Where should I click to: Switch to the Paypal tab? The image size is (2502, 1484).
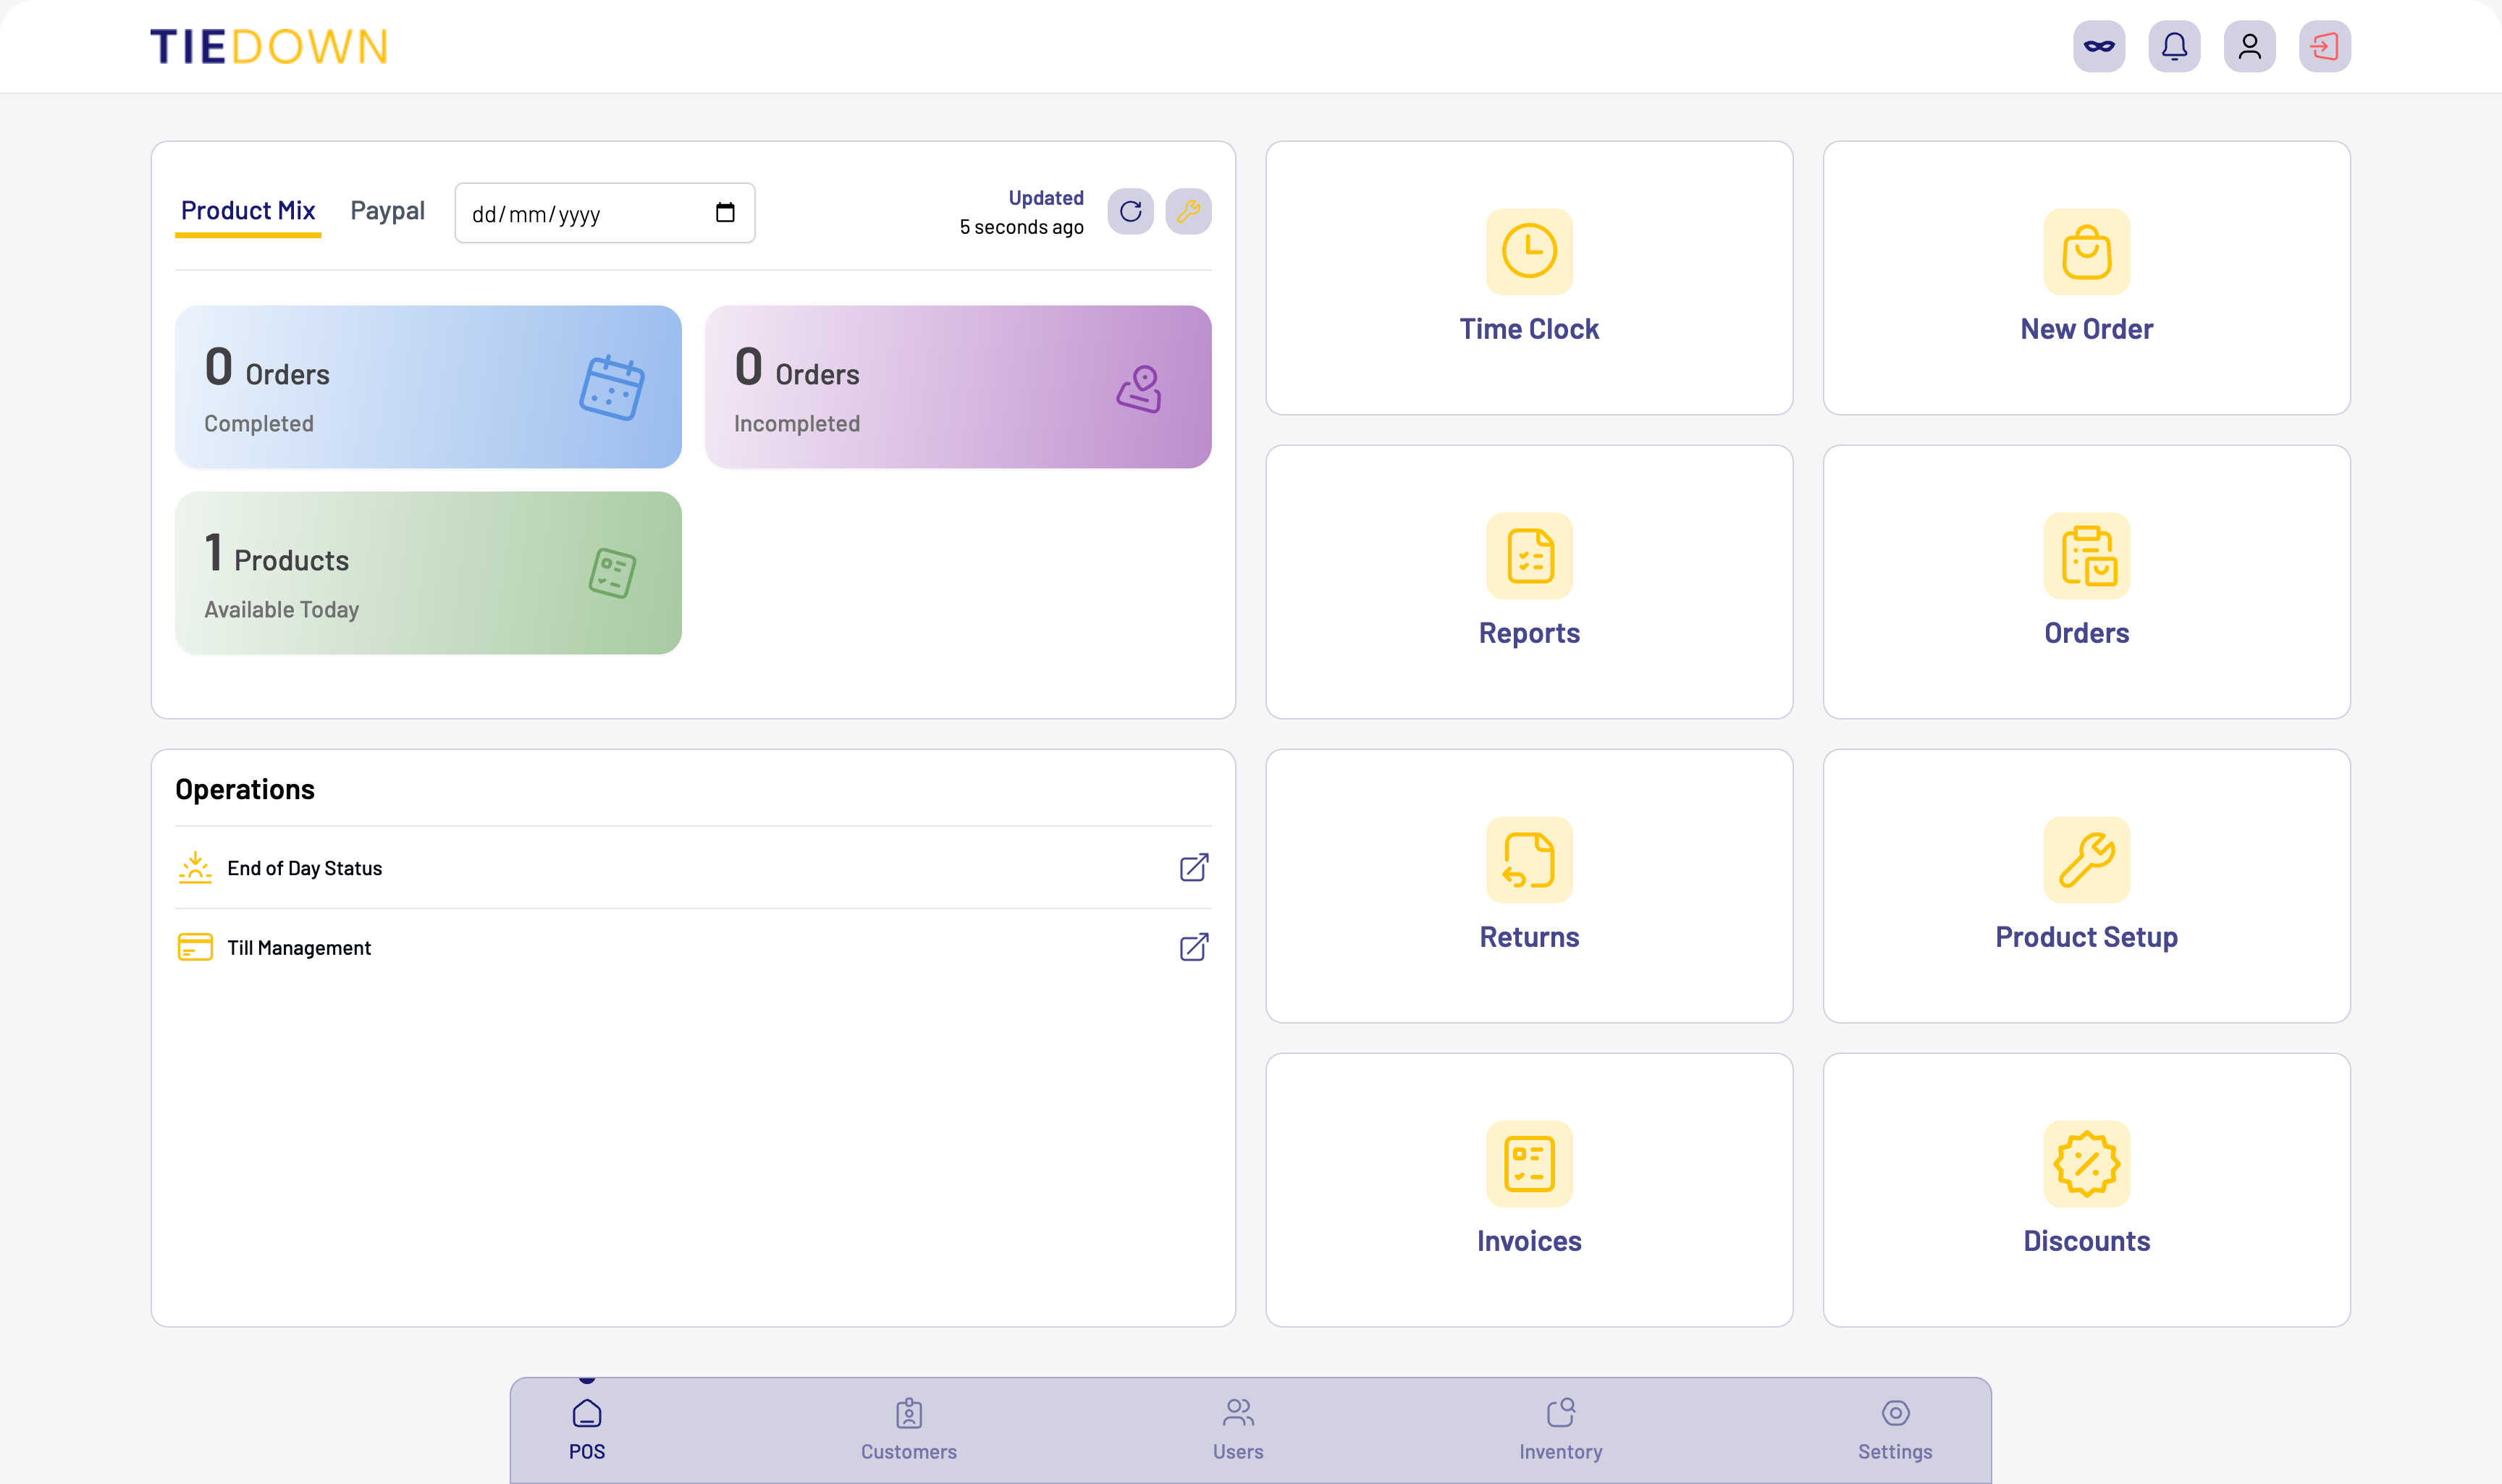[387, 210]
